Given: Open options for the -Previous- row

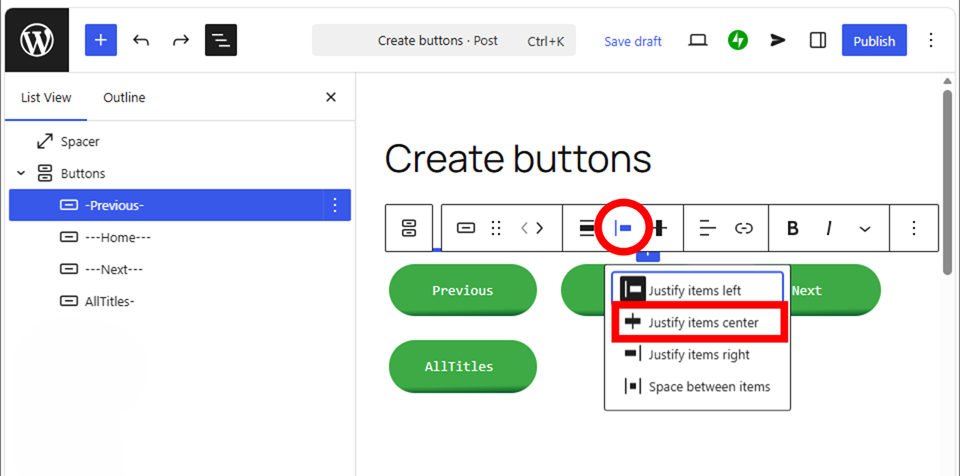Looking at the screenshot, I should pyautogui.click(x=335, y=205).
